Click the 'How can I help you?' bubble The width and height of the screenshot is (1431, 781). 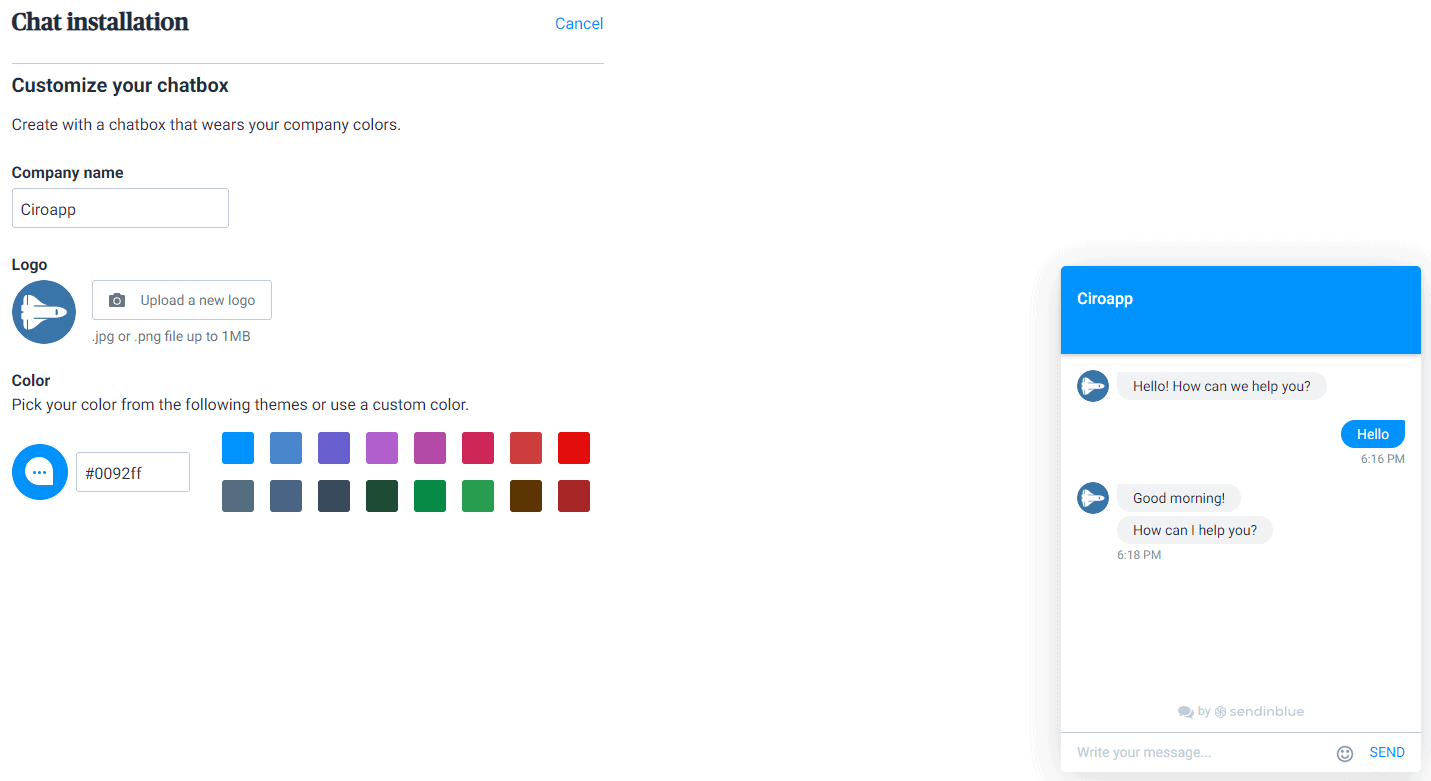(x=1195, y=530)
